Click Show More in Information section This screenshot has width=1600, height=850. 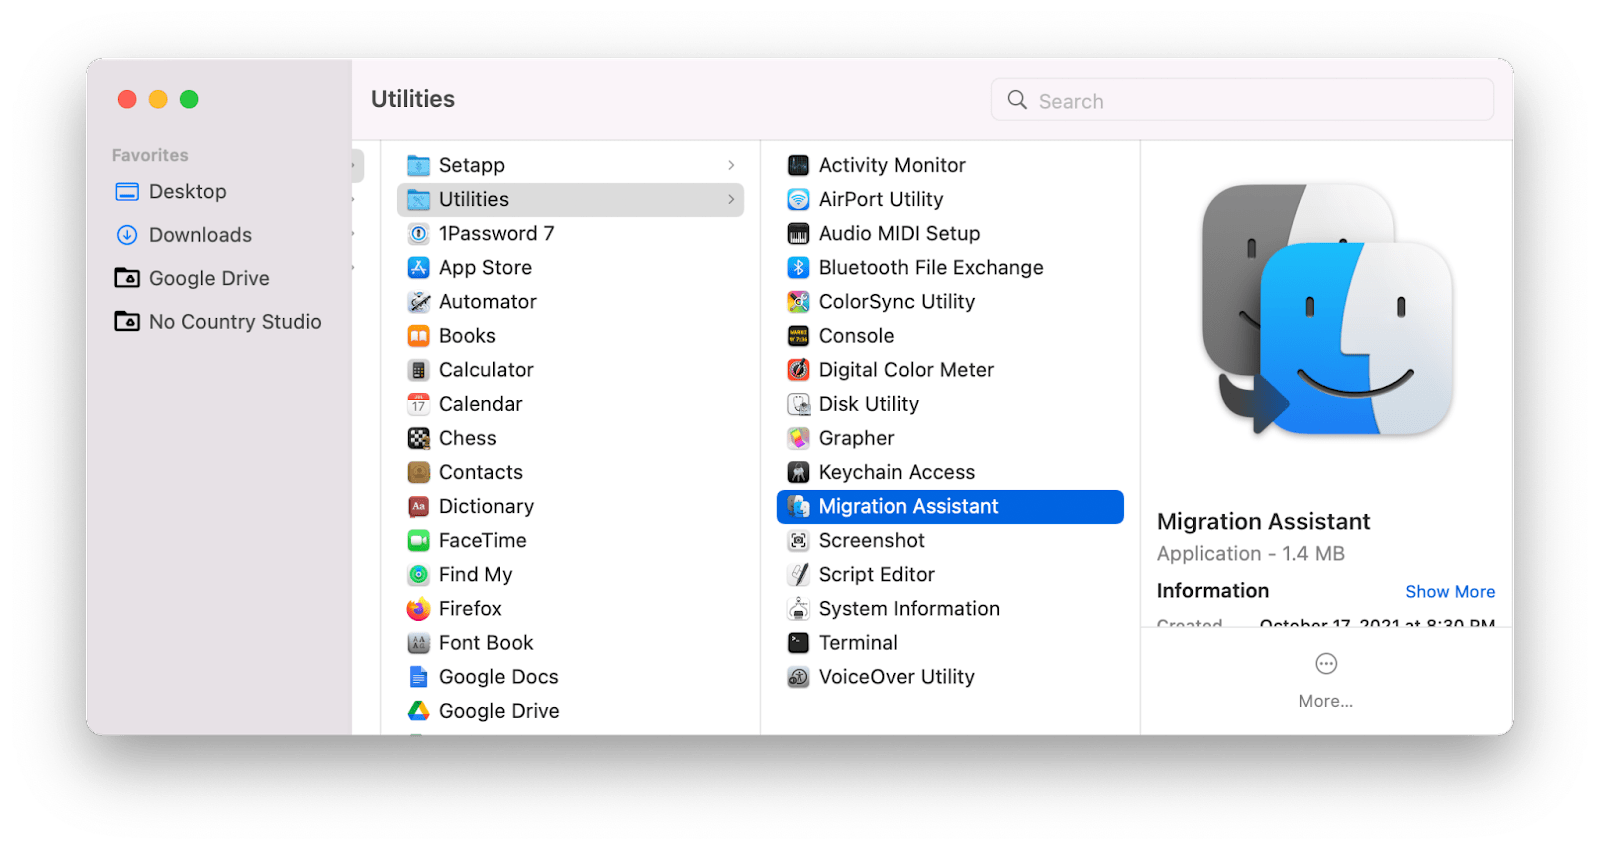click(1450, 592)
